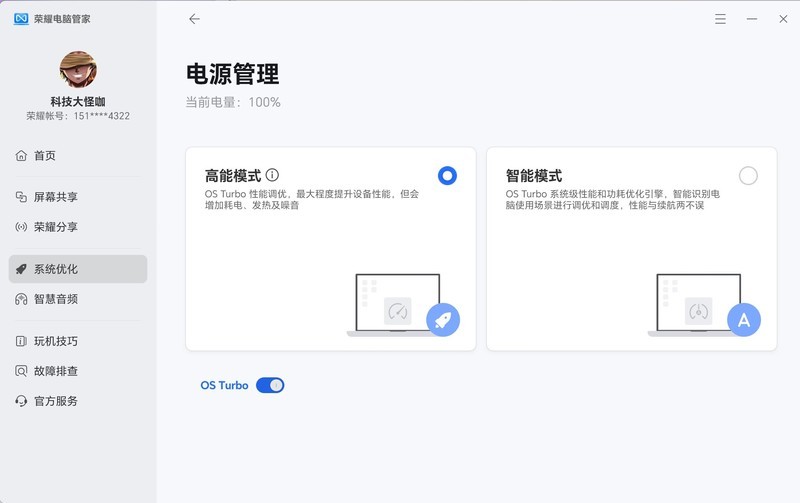Viewport: 800px width, 503px height.
Task: Click the 当前电量: 100% text
Action: 233,102
